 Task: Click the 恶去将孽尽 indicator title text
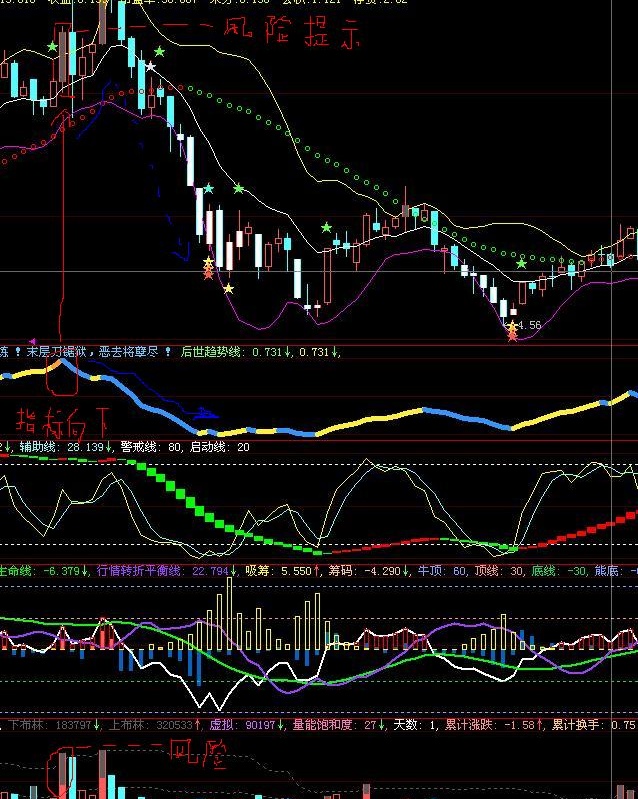tap(128, 352)
